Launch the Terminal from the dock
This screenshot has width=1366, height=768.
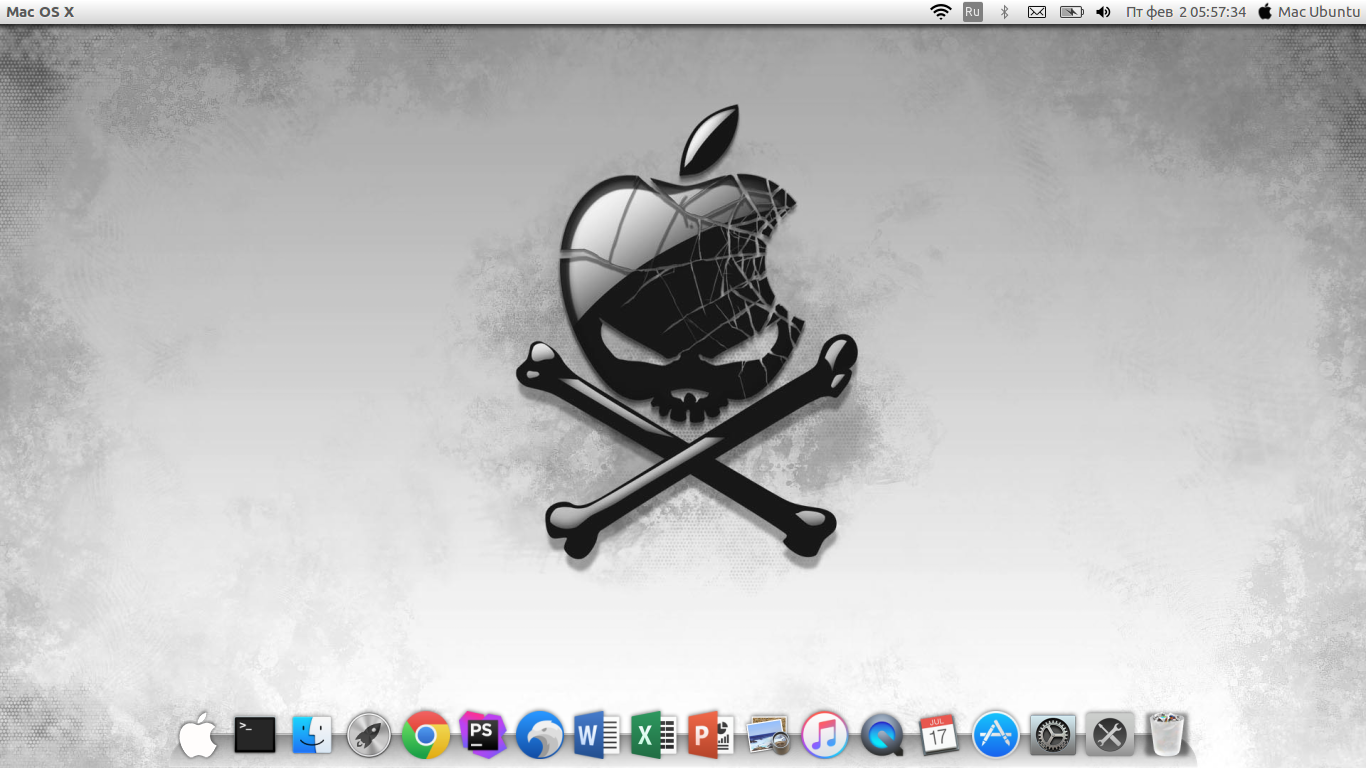coord(255,735)
